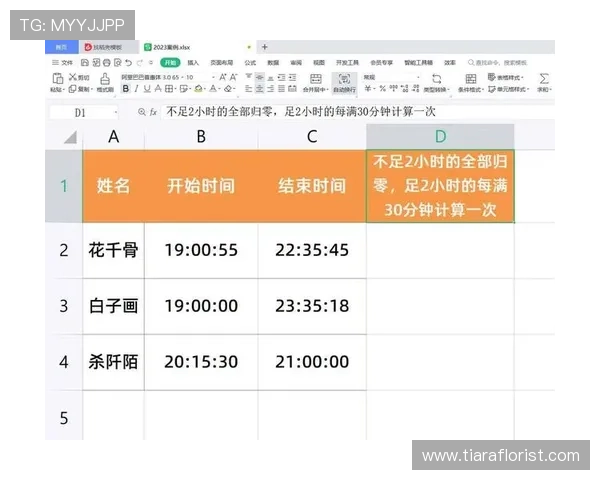Click the Undo arrow icon
Viewport: 600px width, 480px height.
pyautogui.click(x=129, y=63)
